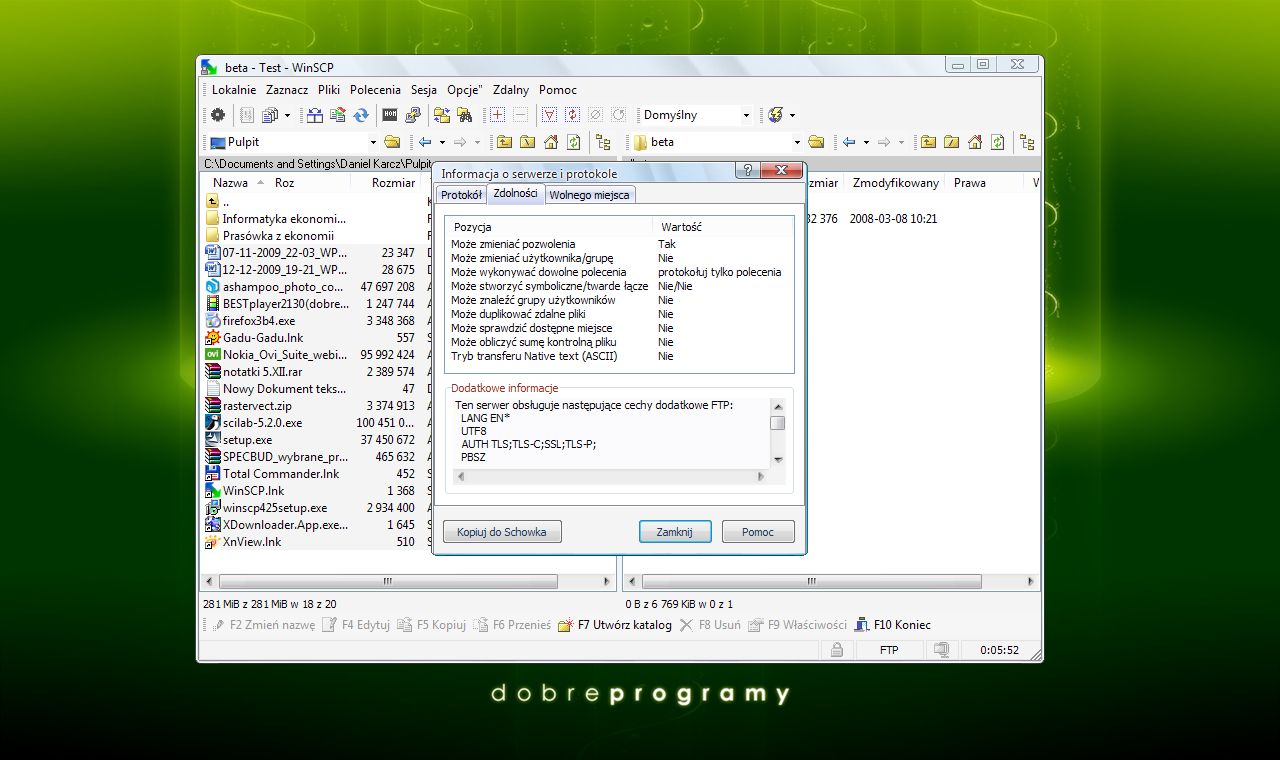The height and width of the screenshot is (760, 1280).
Task: Refresh the remote panel
Action: coord(997,142)
